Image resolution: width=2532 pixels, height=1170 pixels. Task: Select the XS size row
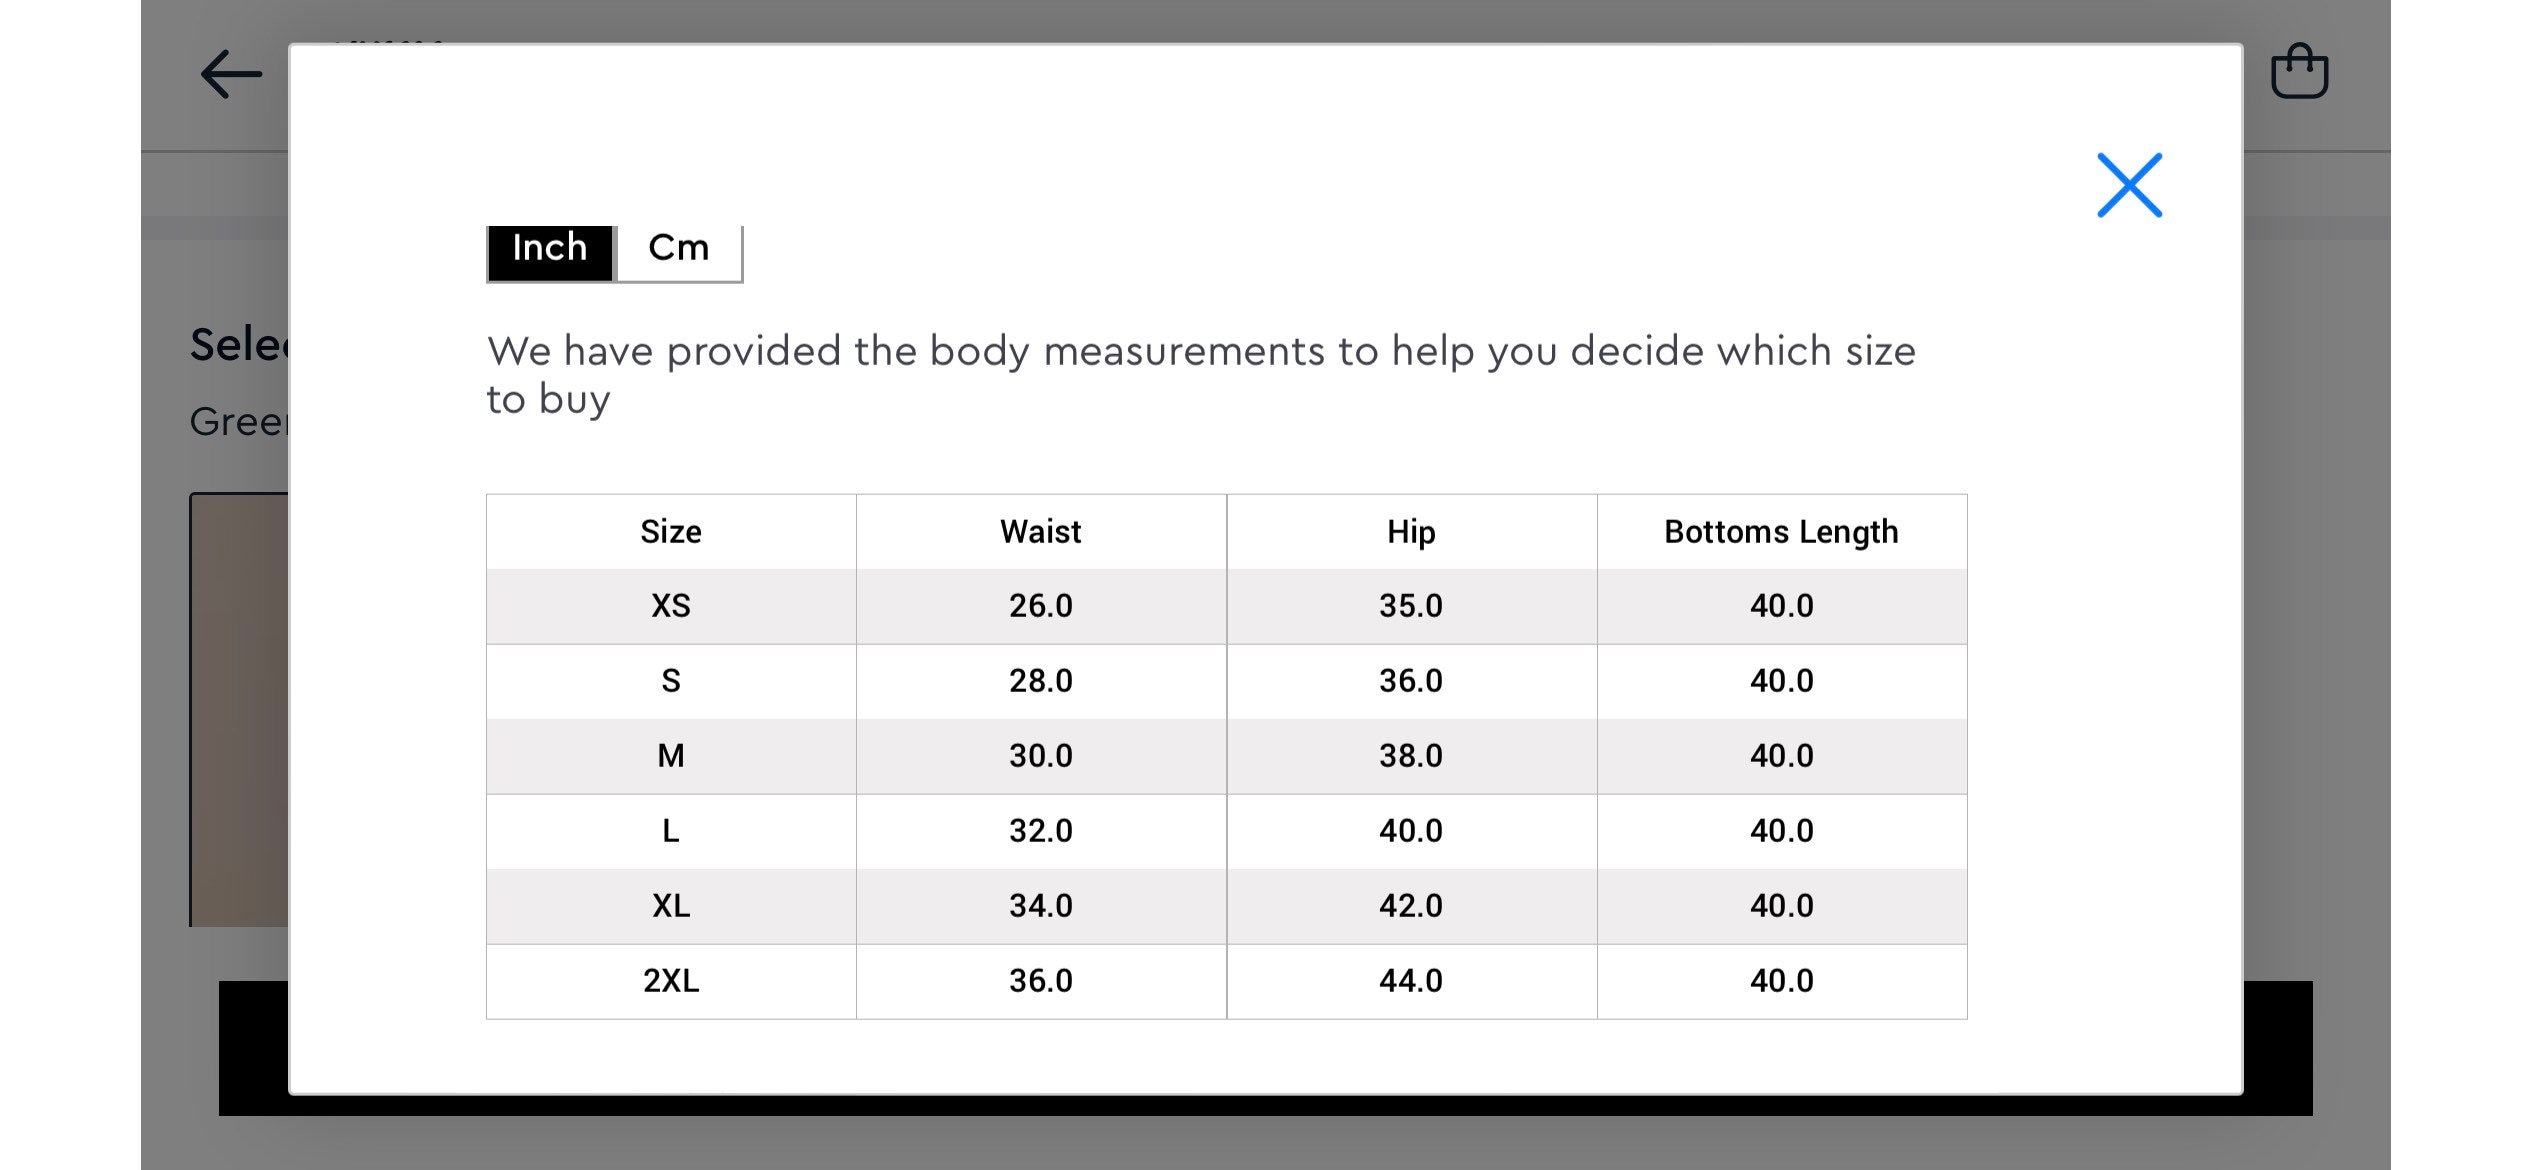pyautogui.click(x=1226, y=606)
